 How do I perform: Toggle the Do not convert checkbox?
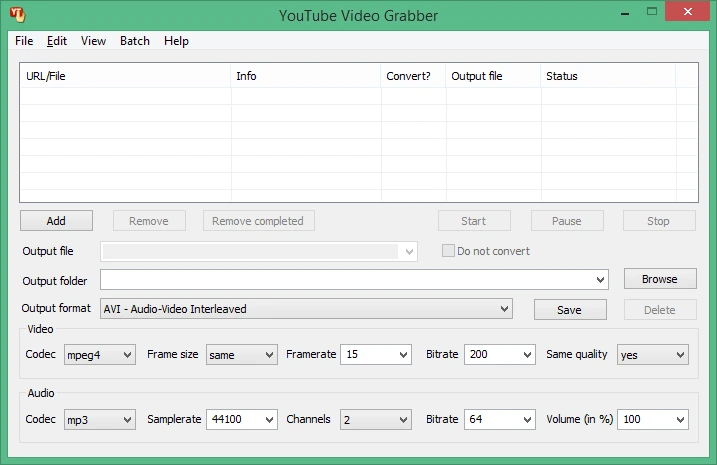pos(448,251)
